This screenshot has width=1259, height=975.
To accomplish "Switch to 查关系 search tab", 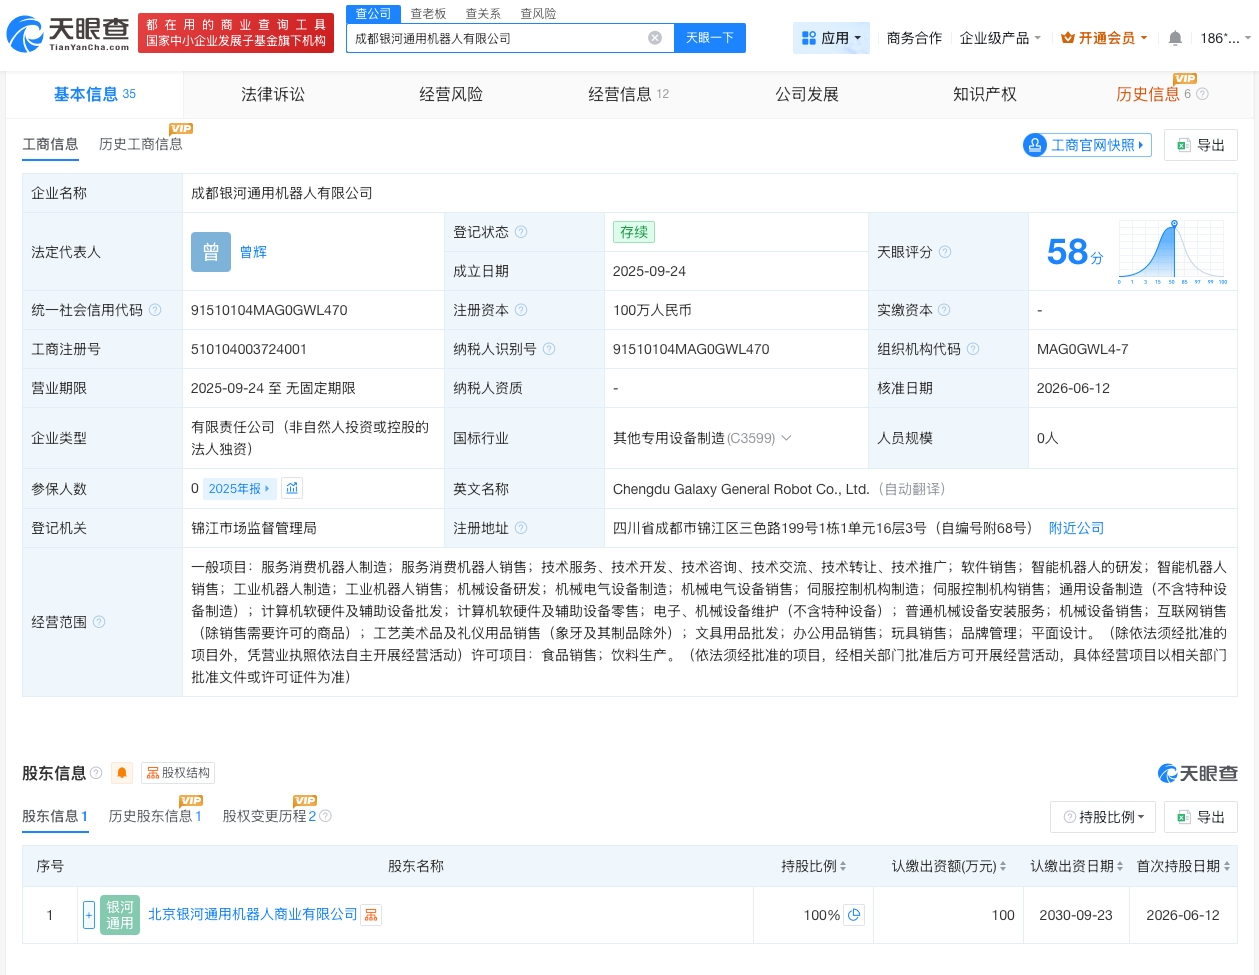I will point(483,14).
